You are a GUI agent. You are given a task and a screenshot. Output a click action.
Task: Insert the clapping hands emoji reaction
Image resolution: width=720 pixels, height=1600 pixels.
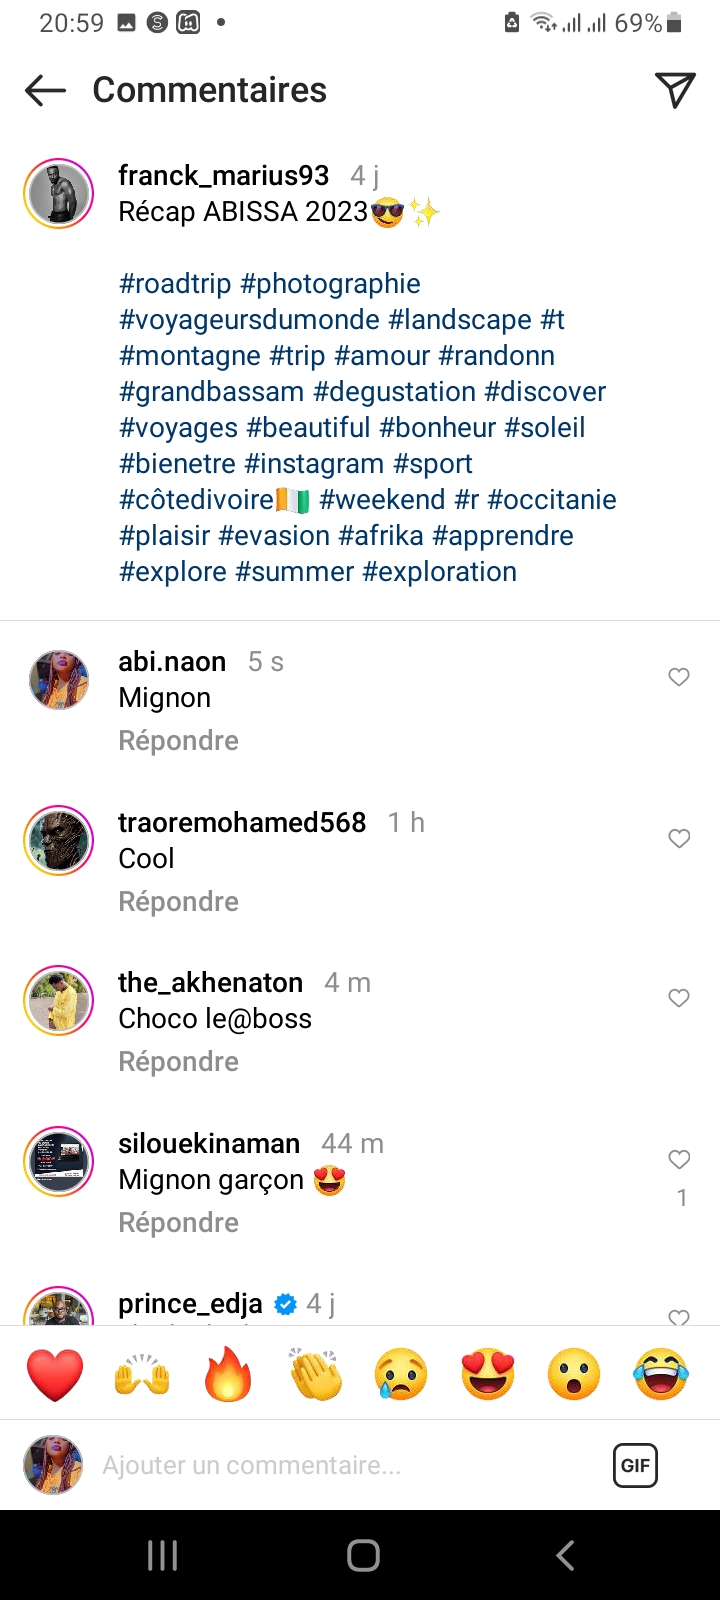tap(315, 1374)
